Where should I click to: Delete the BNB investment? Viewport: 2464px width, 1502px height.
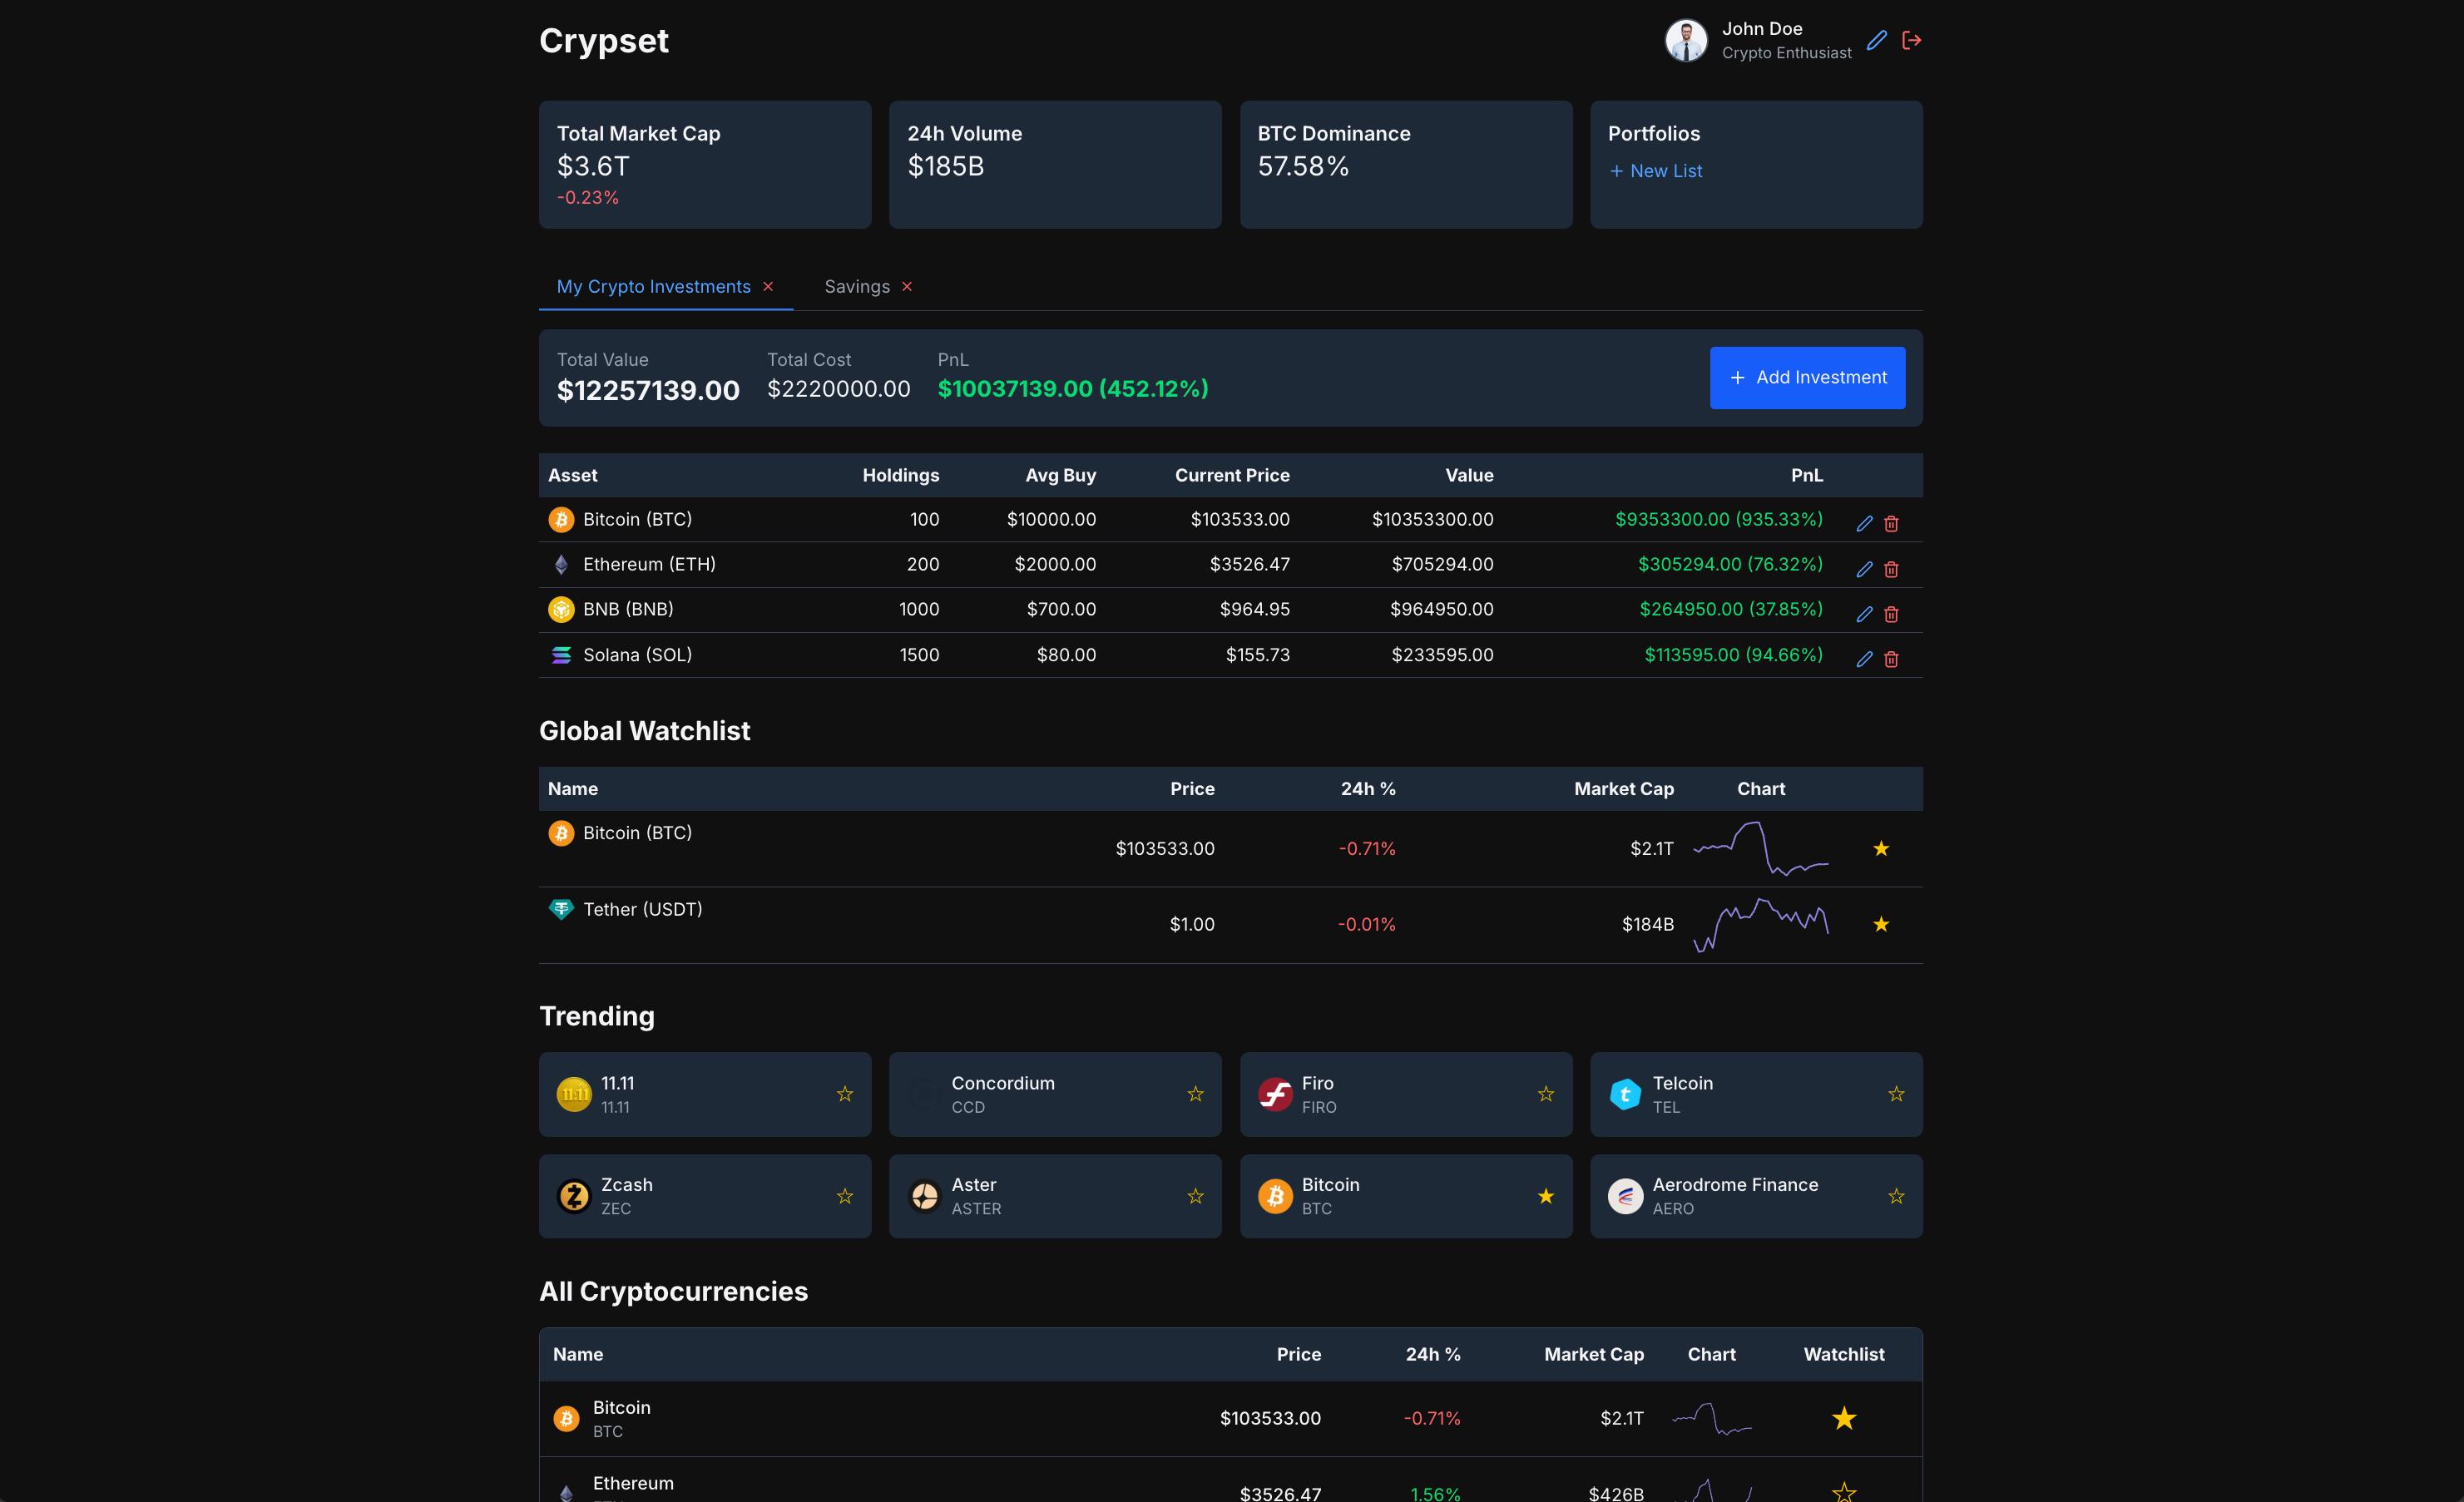(1892, 613)
